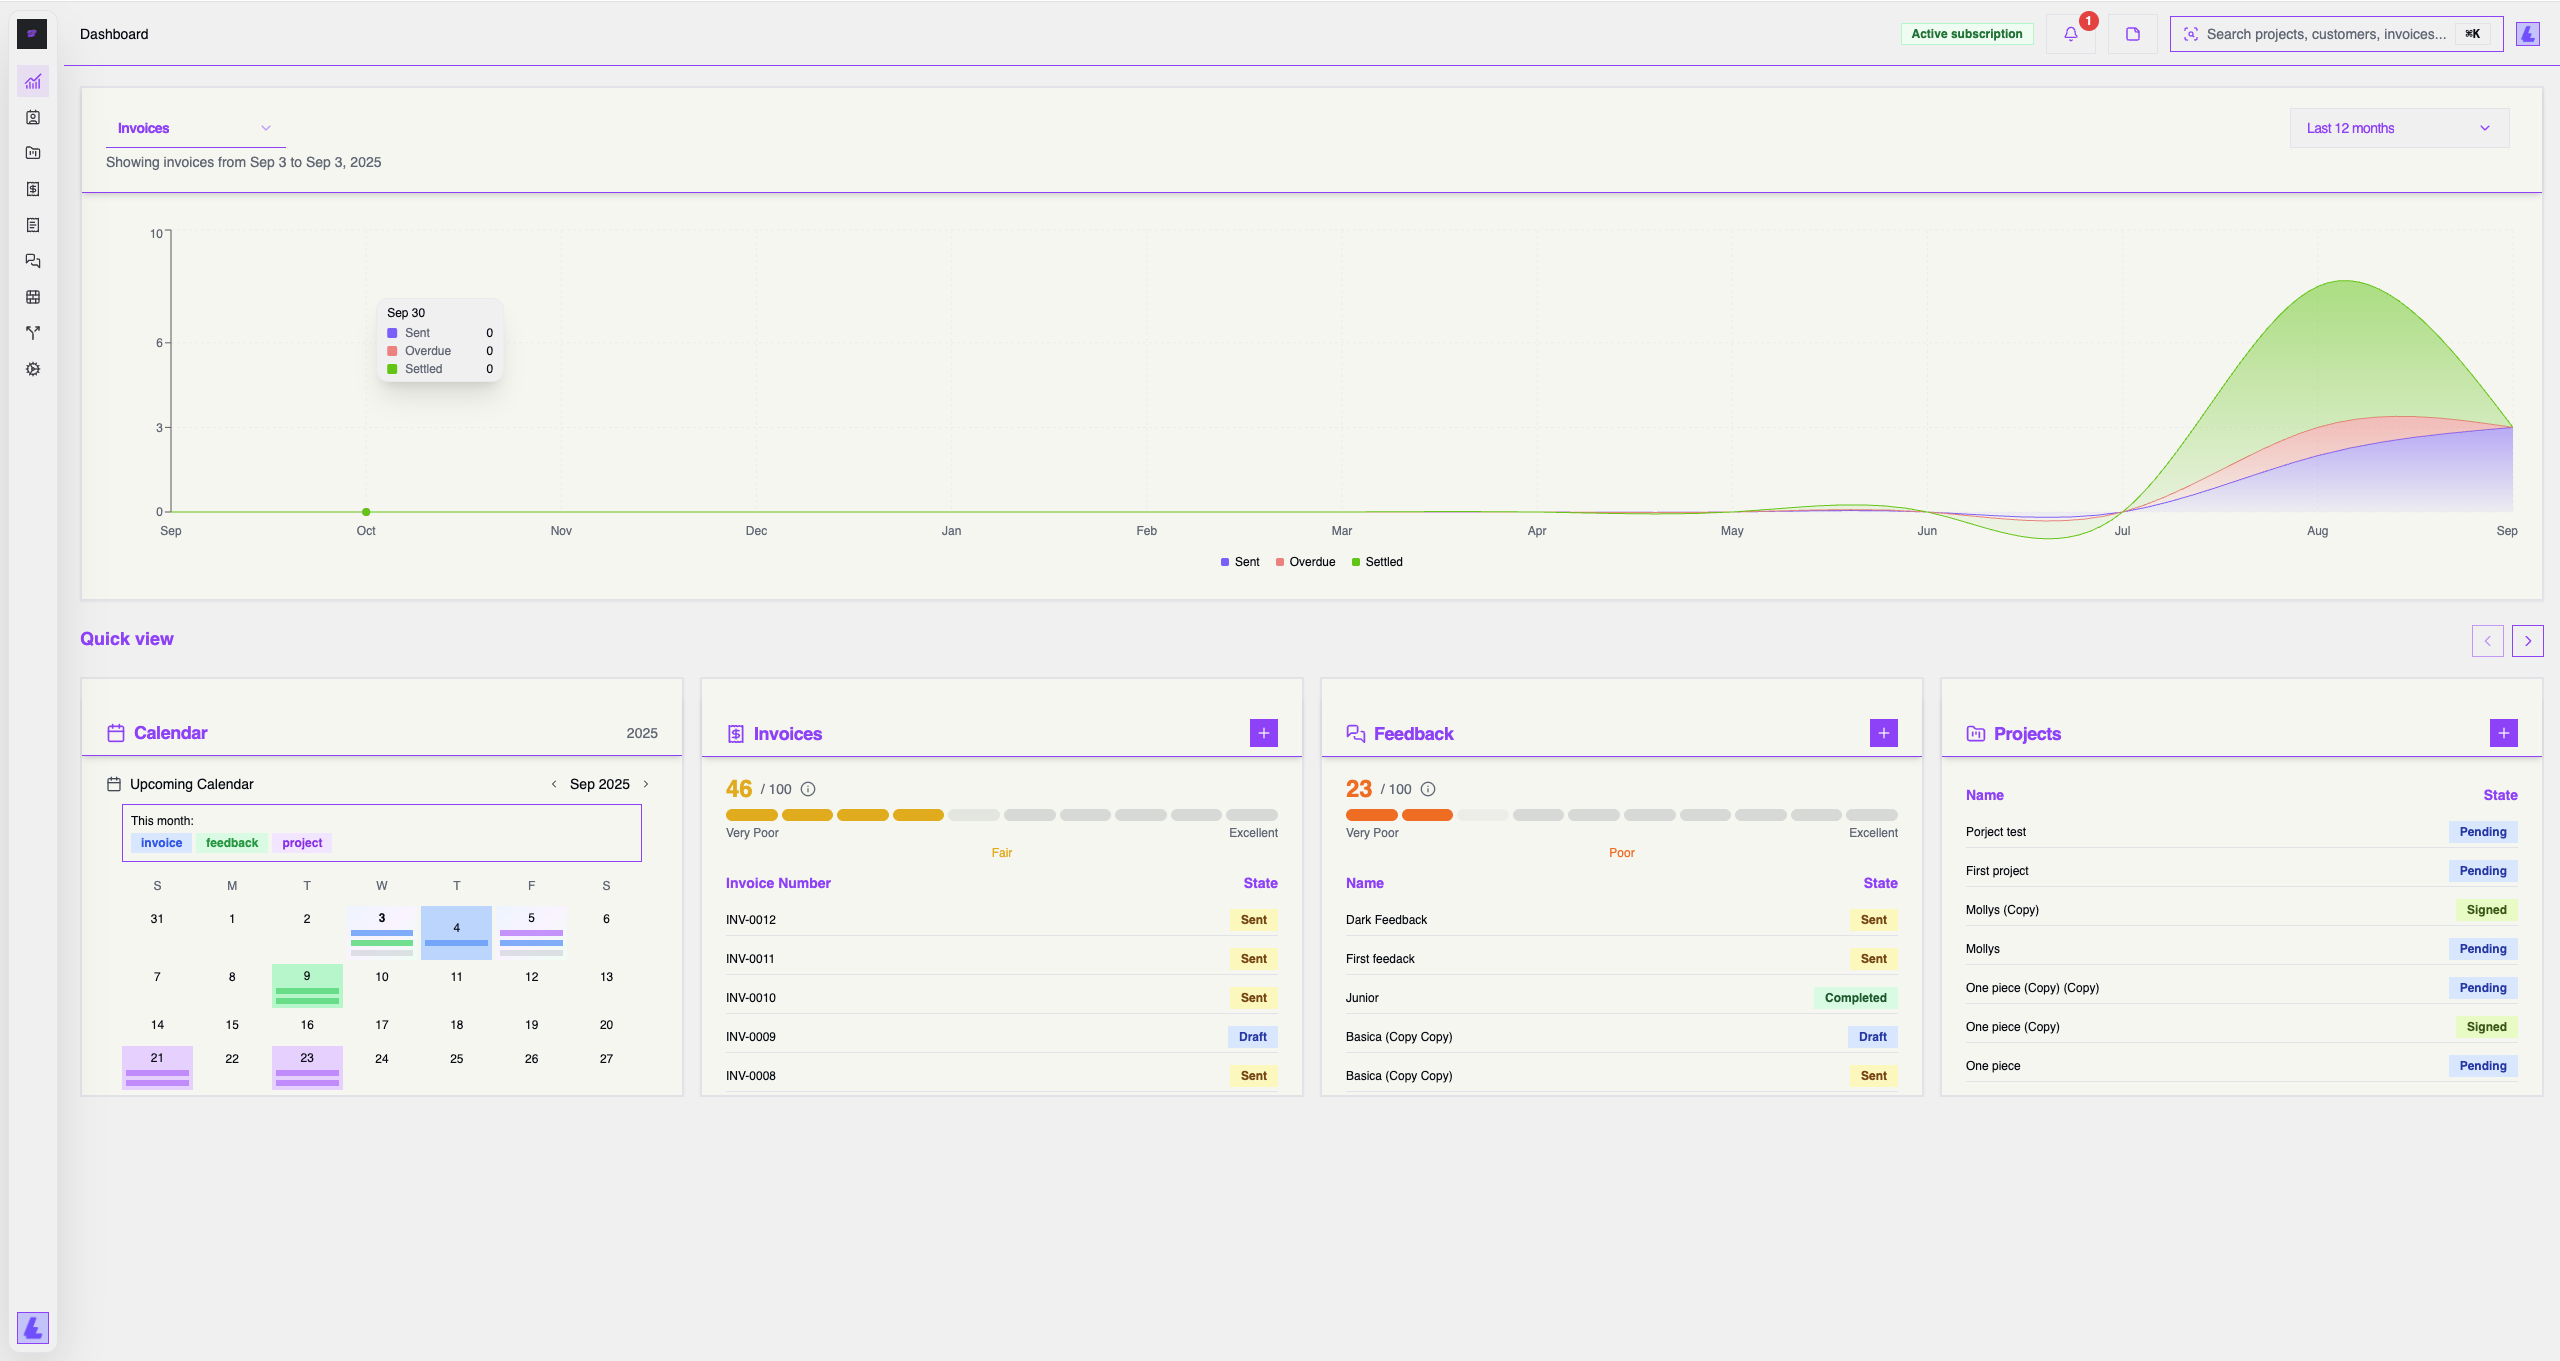The height and width of the screenshot is (1361, 2560).
Task: Open the next month in Upcoming Calendar
Action: pos(645,784)
